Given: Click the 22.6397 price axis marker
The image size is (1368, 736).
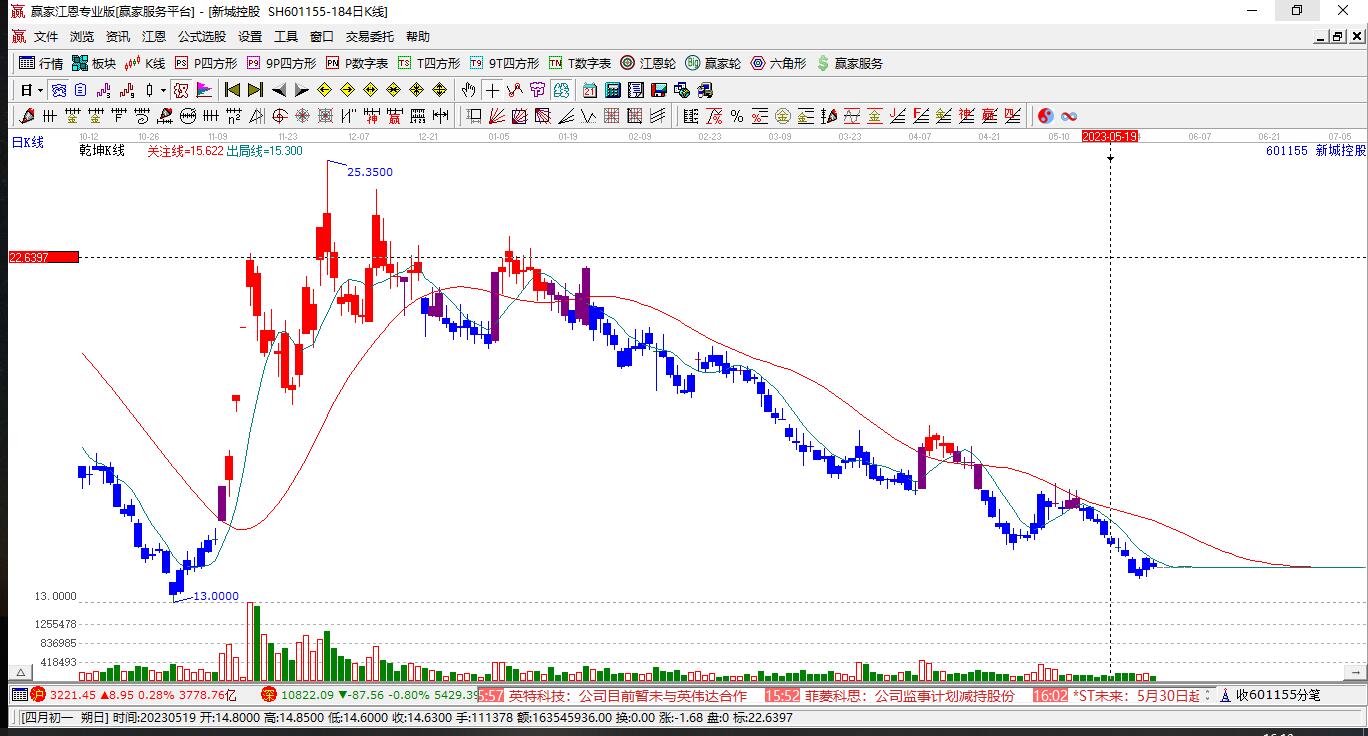Looking at the screenshot, I should [x=43, y=257].
